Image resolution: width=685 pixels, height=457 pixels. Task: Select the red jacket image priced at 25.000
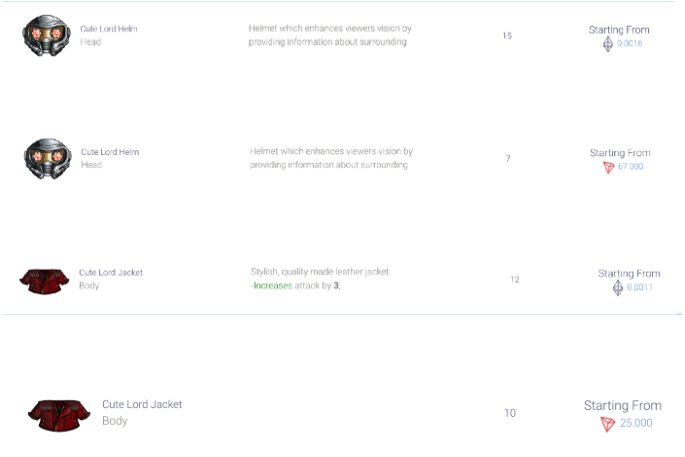pos(59,413)
